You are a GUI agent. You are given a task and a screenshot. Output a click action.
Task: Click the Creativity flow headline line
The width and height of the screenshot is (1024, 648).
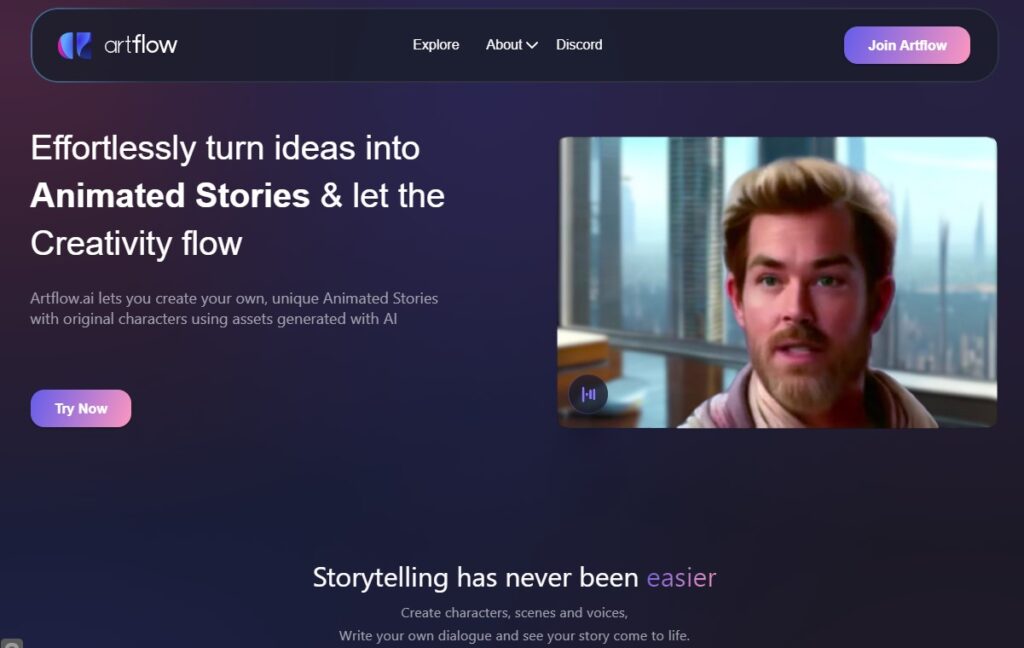click(x=136, y=244)
